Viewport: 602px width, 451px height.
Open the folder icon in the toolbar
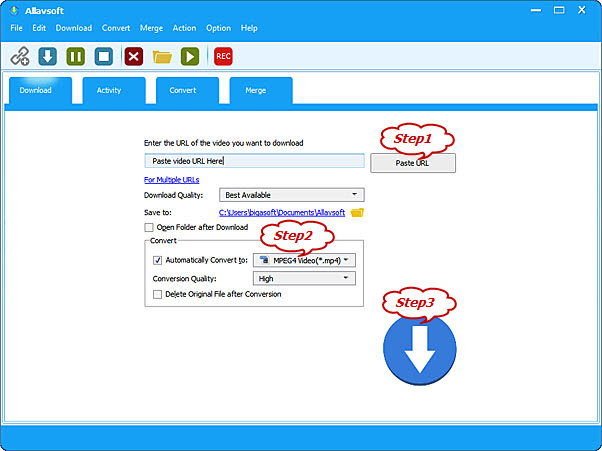point(162,57)
